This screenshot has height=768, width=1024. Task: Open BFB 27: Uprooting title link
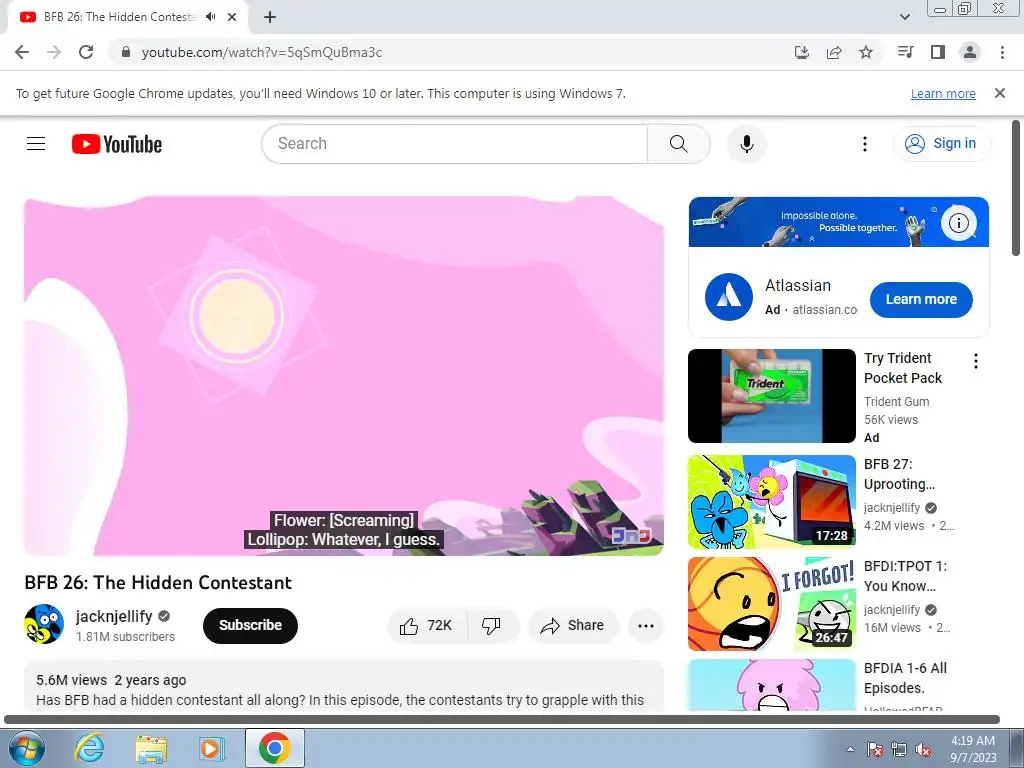coord(899,474)
